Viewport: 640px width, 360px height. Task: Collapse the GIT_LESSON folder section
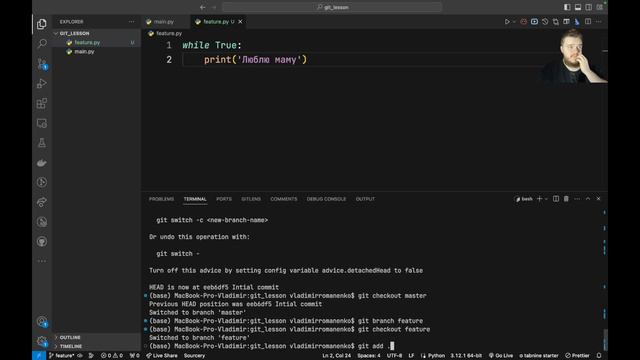pyautogui.click(x=74, y=33)
